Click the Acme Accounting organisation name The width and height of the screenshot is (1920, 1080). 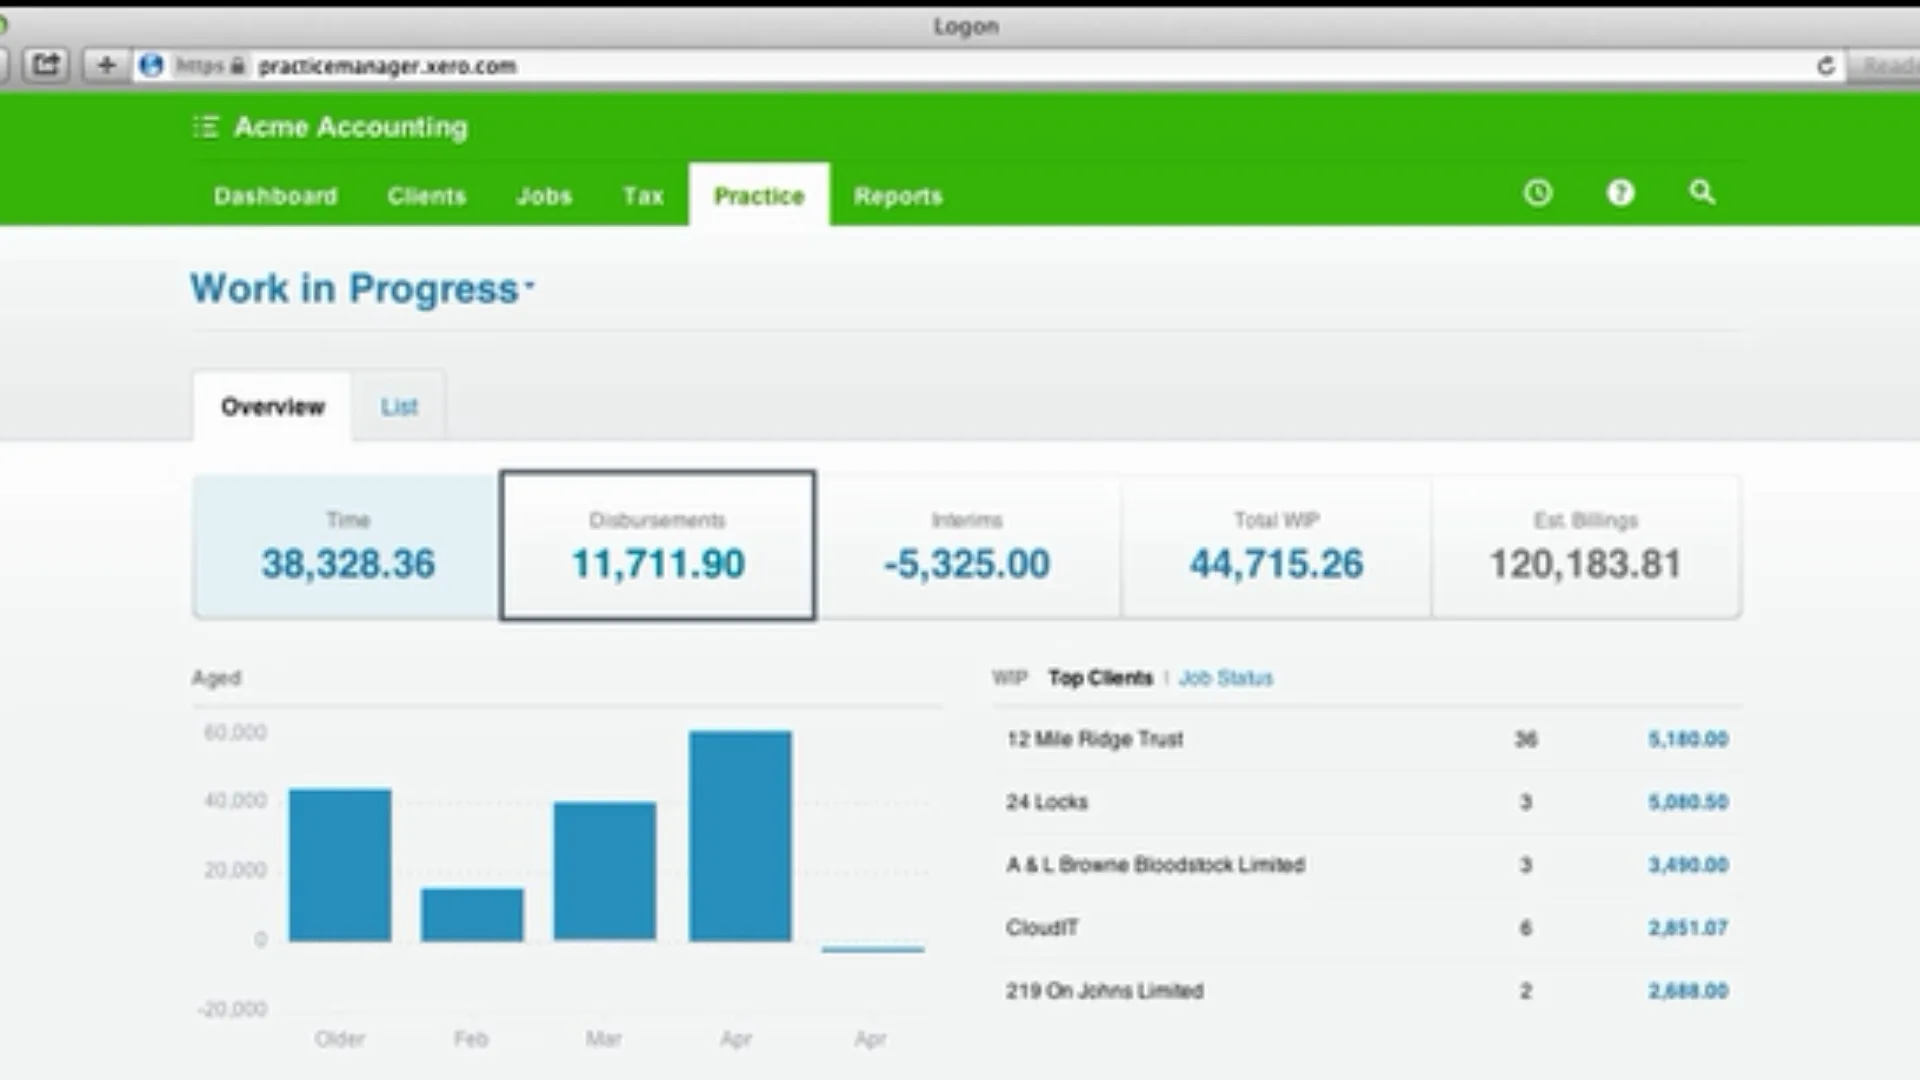(351, 127)
